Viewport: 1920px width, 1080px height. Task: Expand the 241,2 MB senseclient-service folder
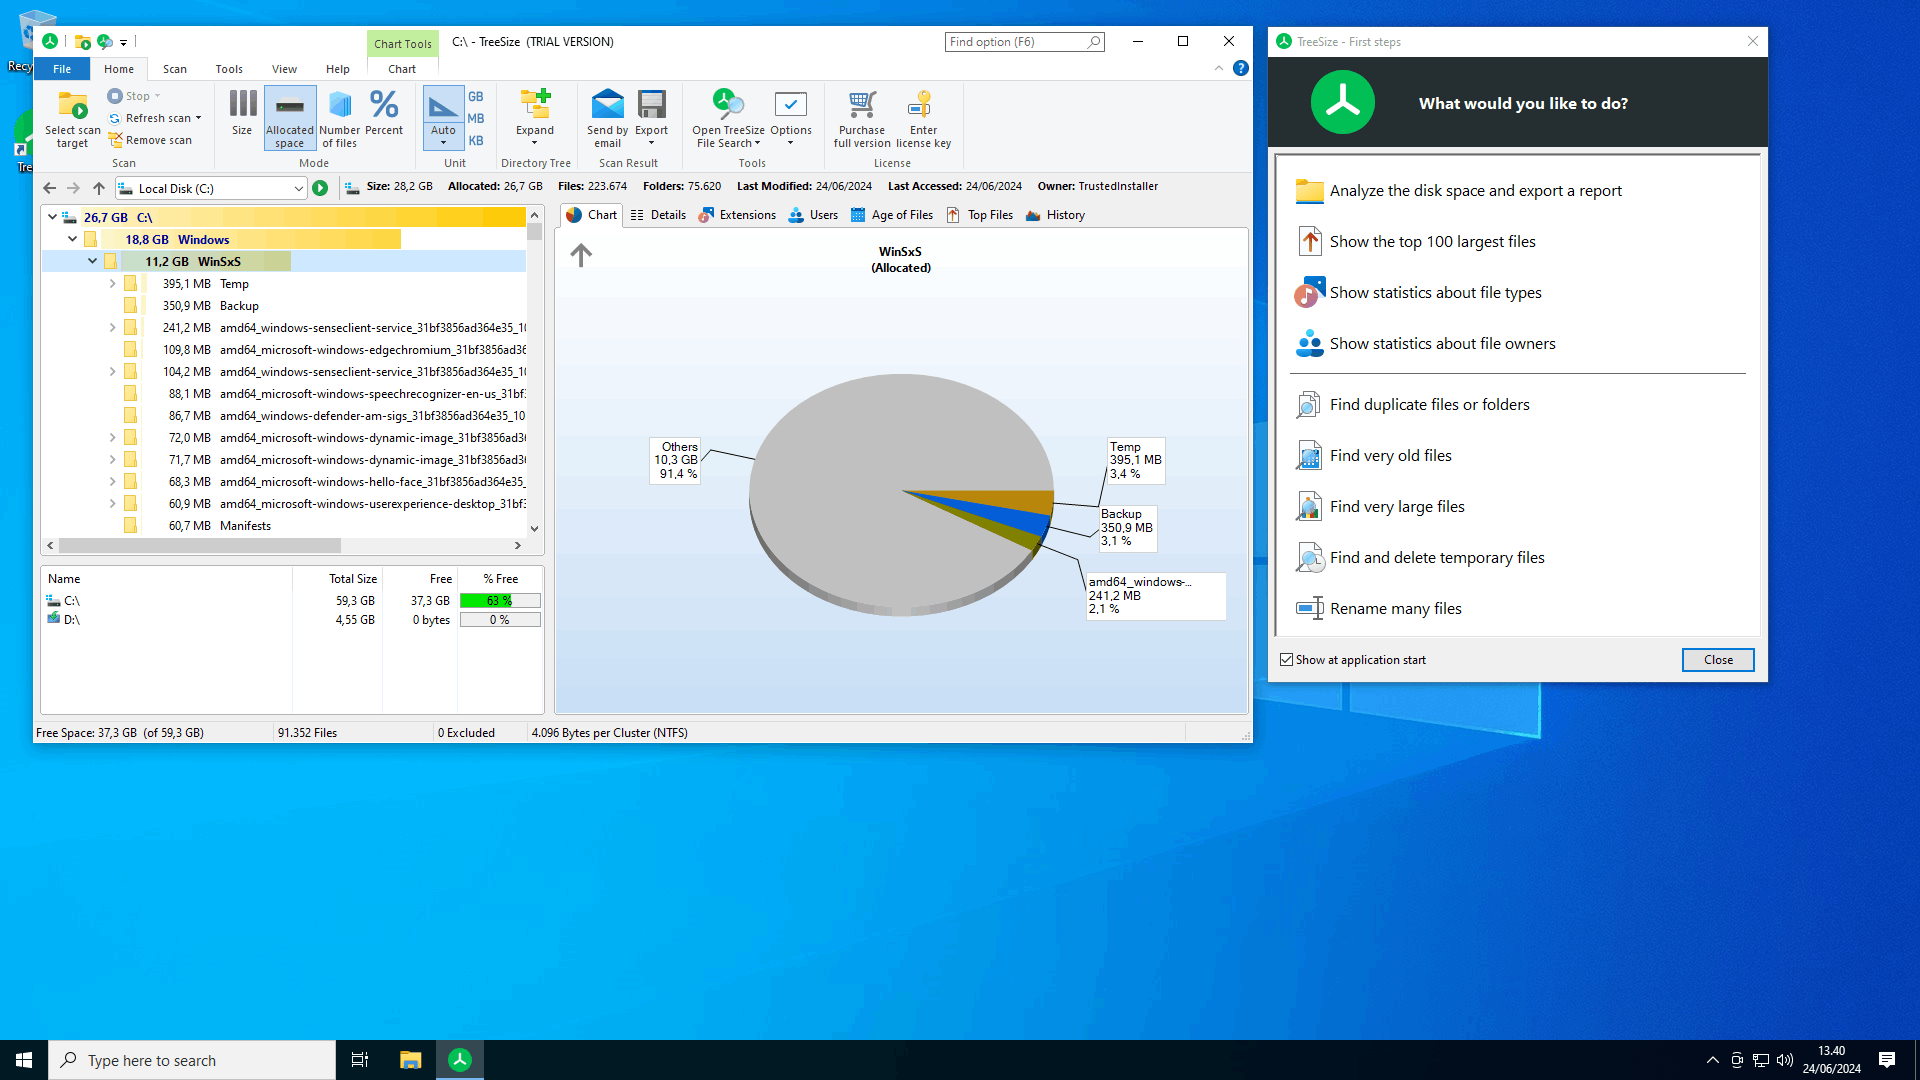click(112, 328)
